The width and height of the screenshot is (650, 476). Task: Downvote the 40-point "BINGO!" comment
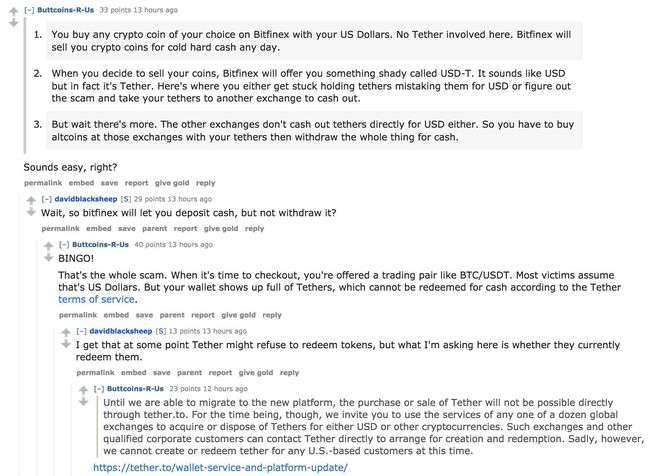[48, 257]
